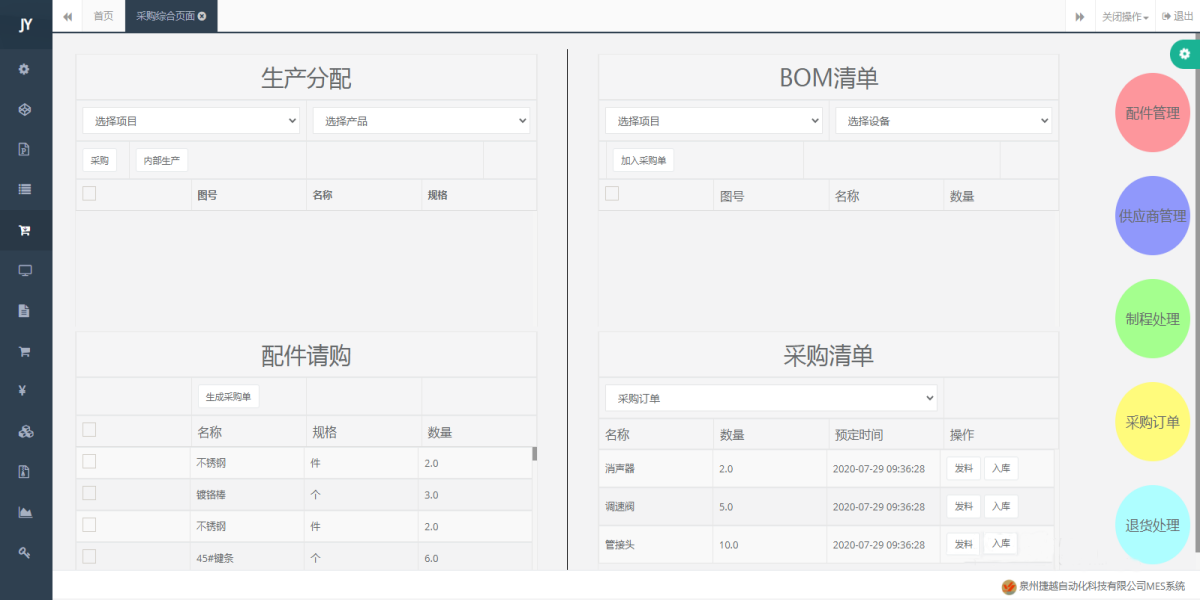Click 发料 for the 管接头 row

963,544
